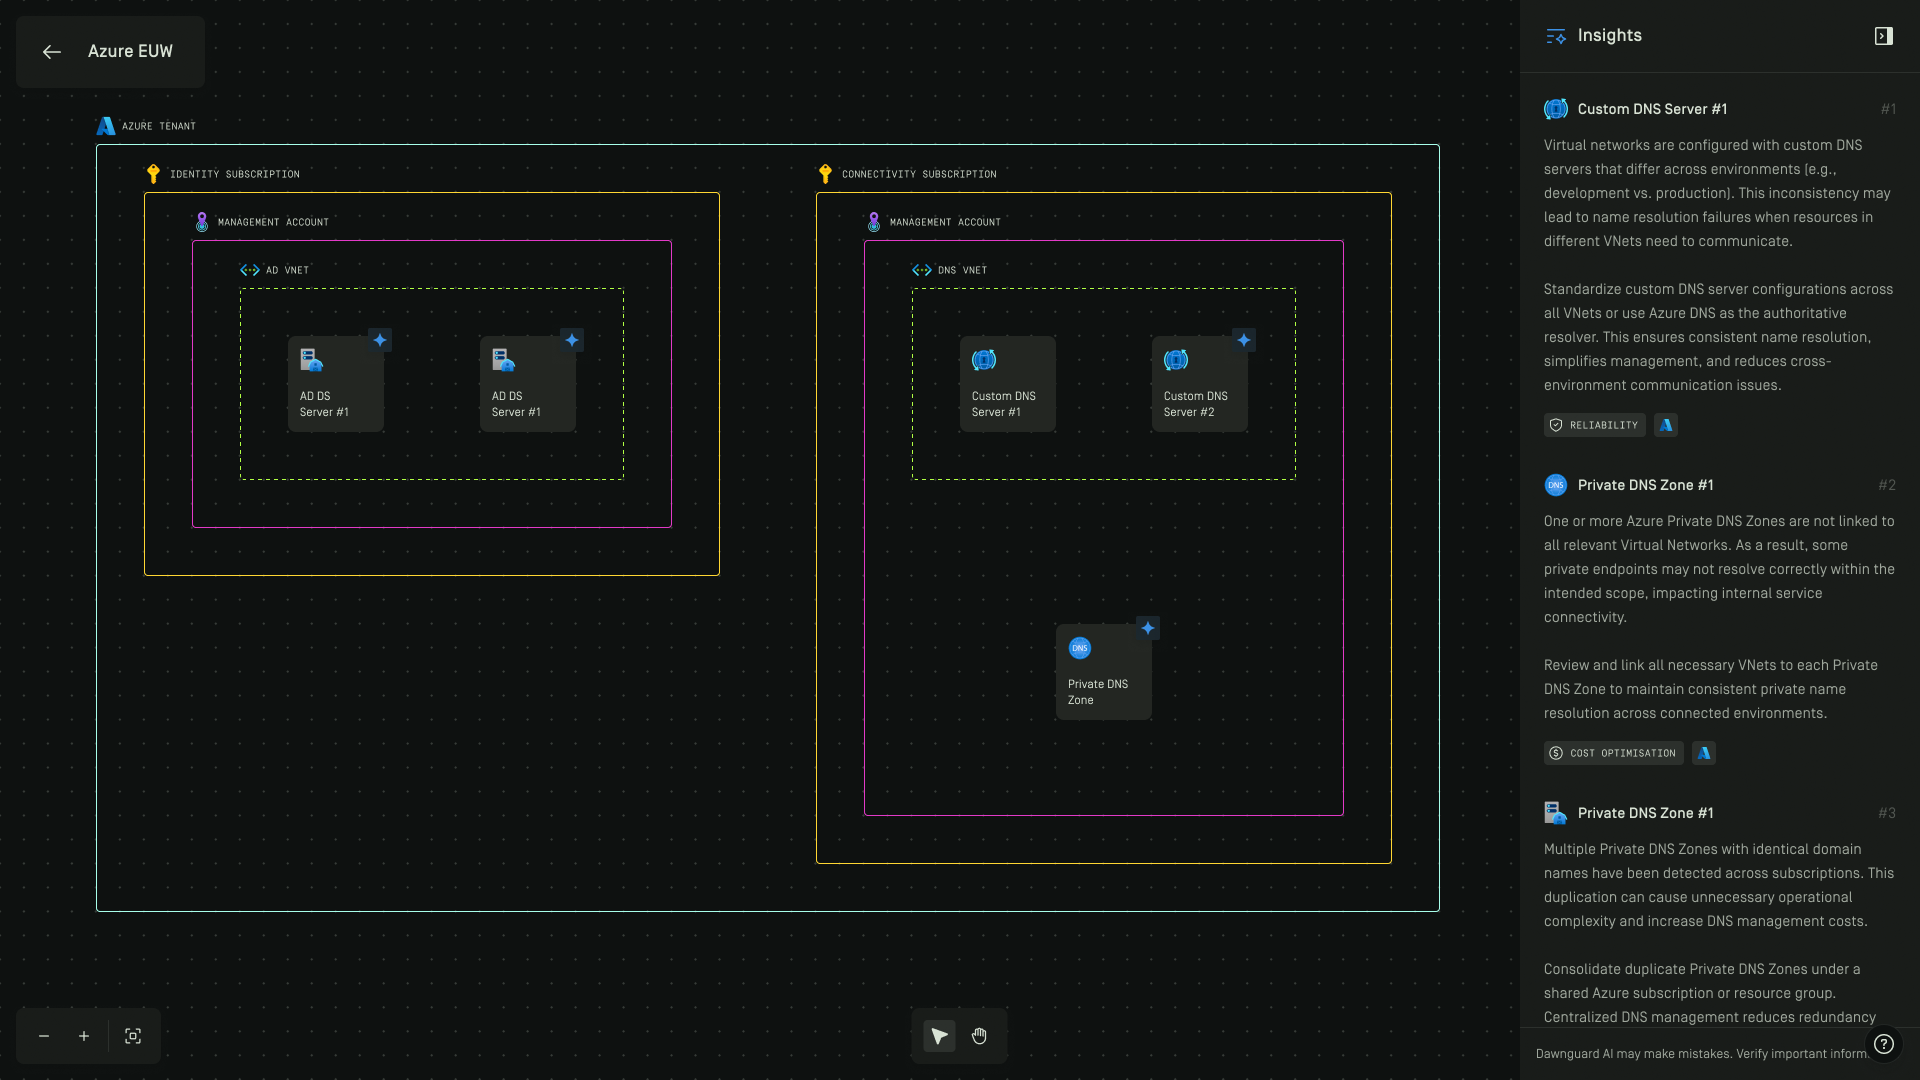Screen dimensions: 1920x1080
Task: Click the Azure Tenant label icon
Action: (106, 126)
